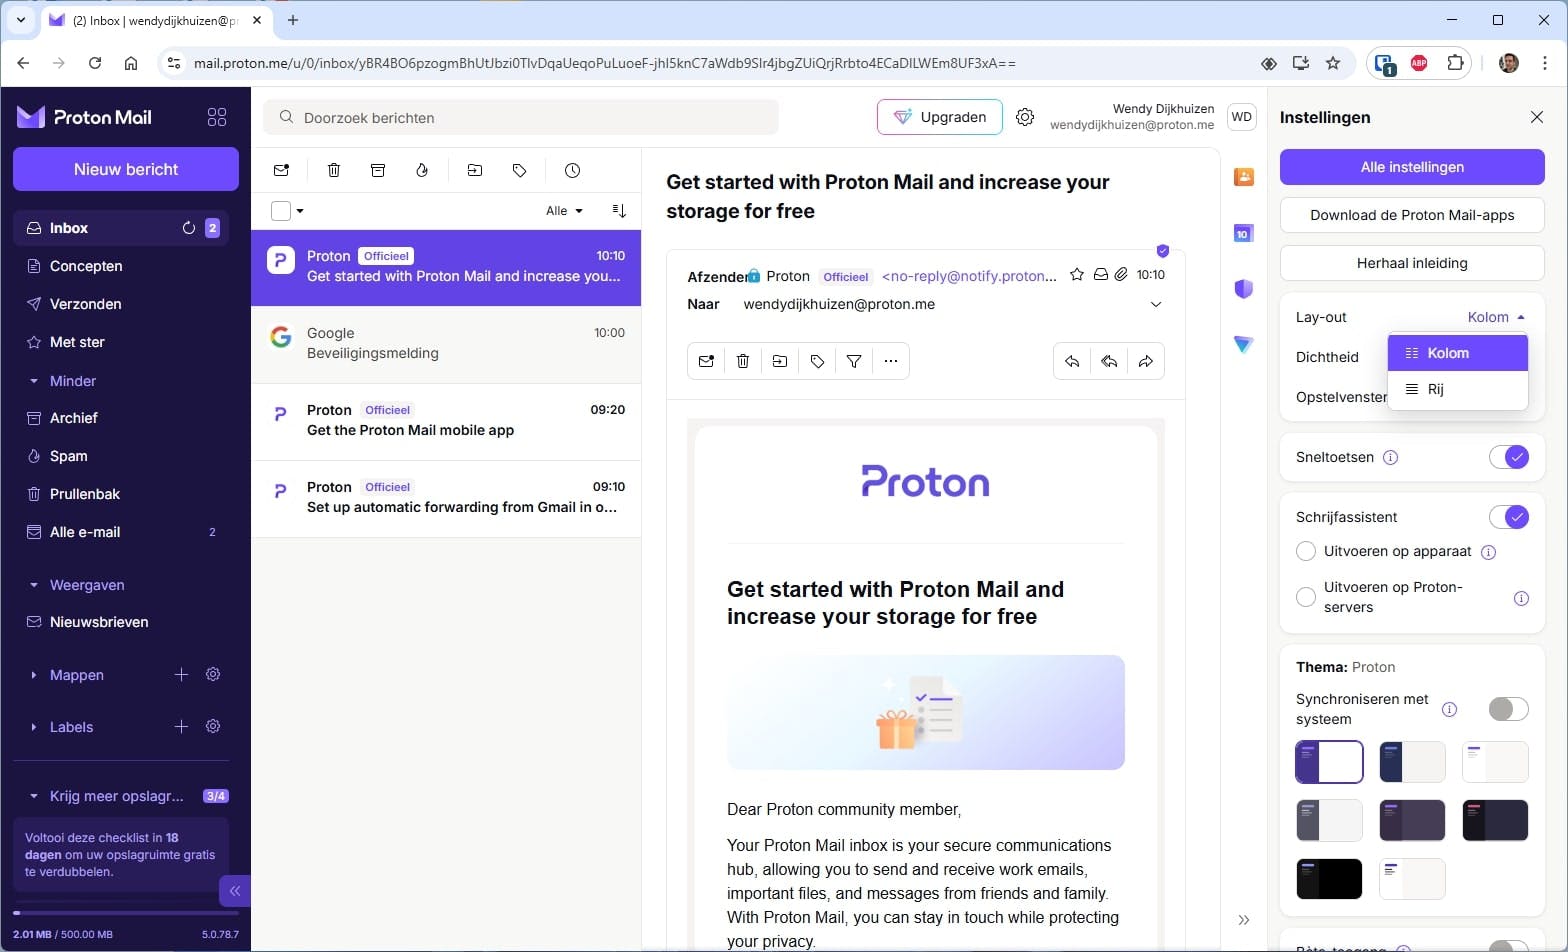
Task: Choose Kolom in the layout menu
Action: pos(1458,353)
